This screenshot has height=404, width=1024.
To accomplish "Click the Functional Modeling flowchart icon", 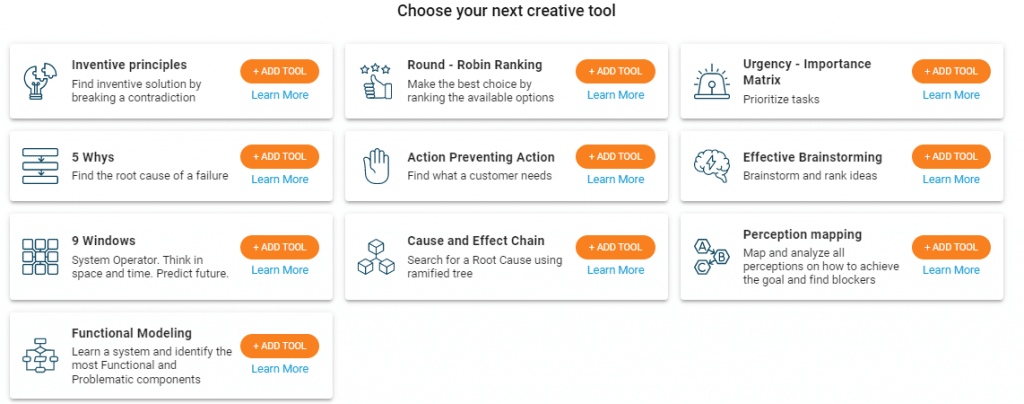I will point(40,355).
